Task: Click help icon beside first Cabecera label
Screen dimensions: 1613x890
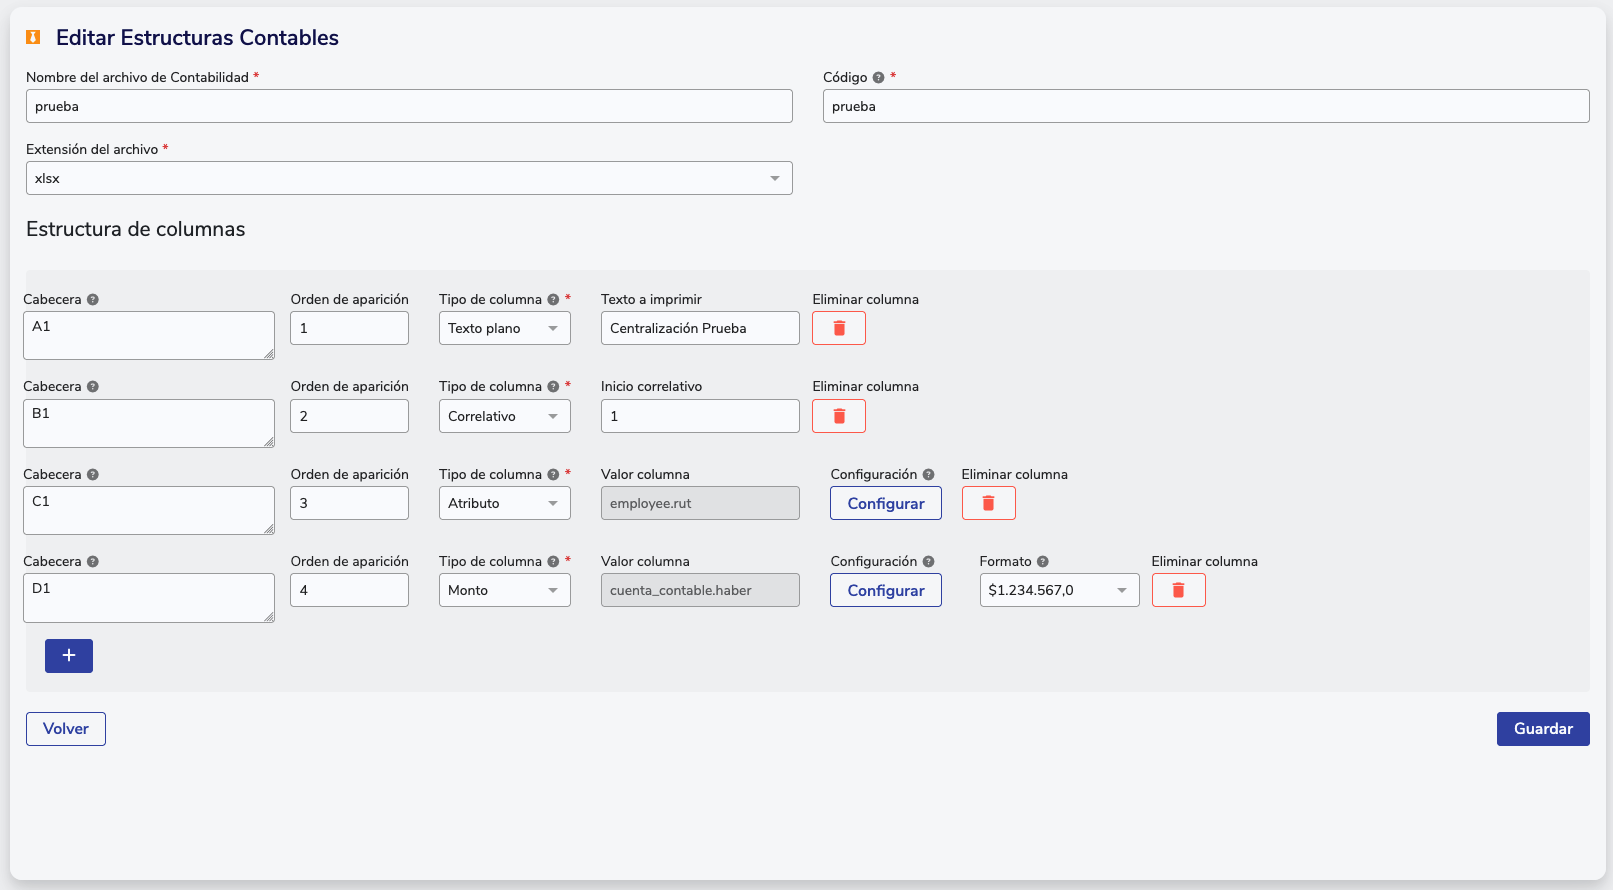Action: click(x=93, y=300)
